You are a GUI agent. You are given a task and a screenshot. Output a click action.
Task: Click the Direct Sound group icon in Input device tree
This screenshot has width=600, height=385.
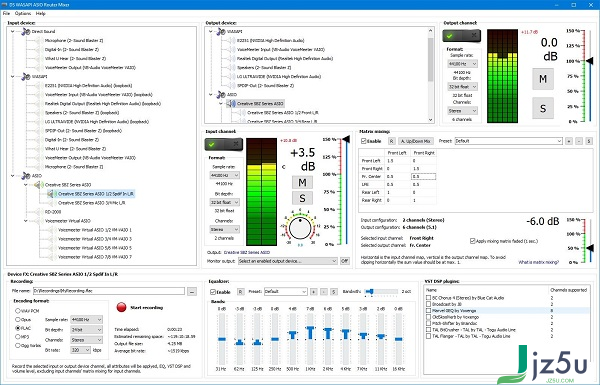pyautogui.click(x=26, y=31)
